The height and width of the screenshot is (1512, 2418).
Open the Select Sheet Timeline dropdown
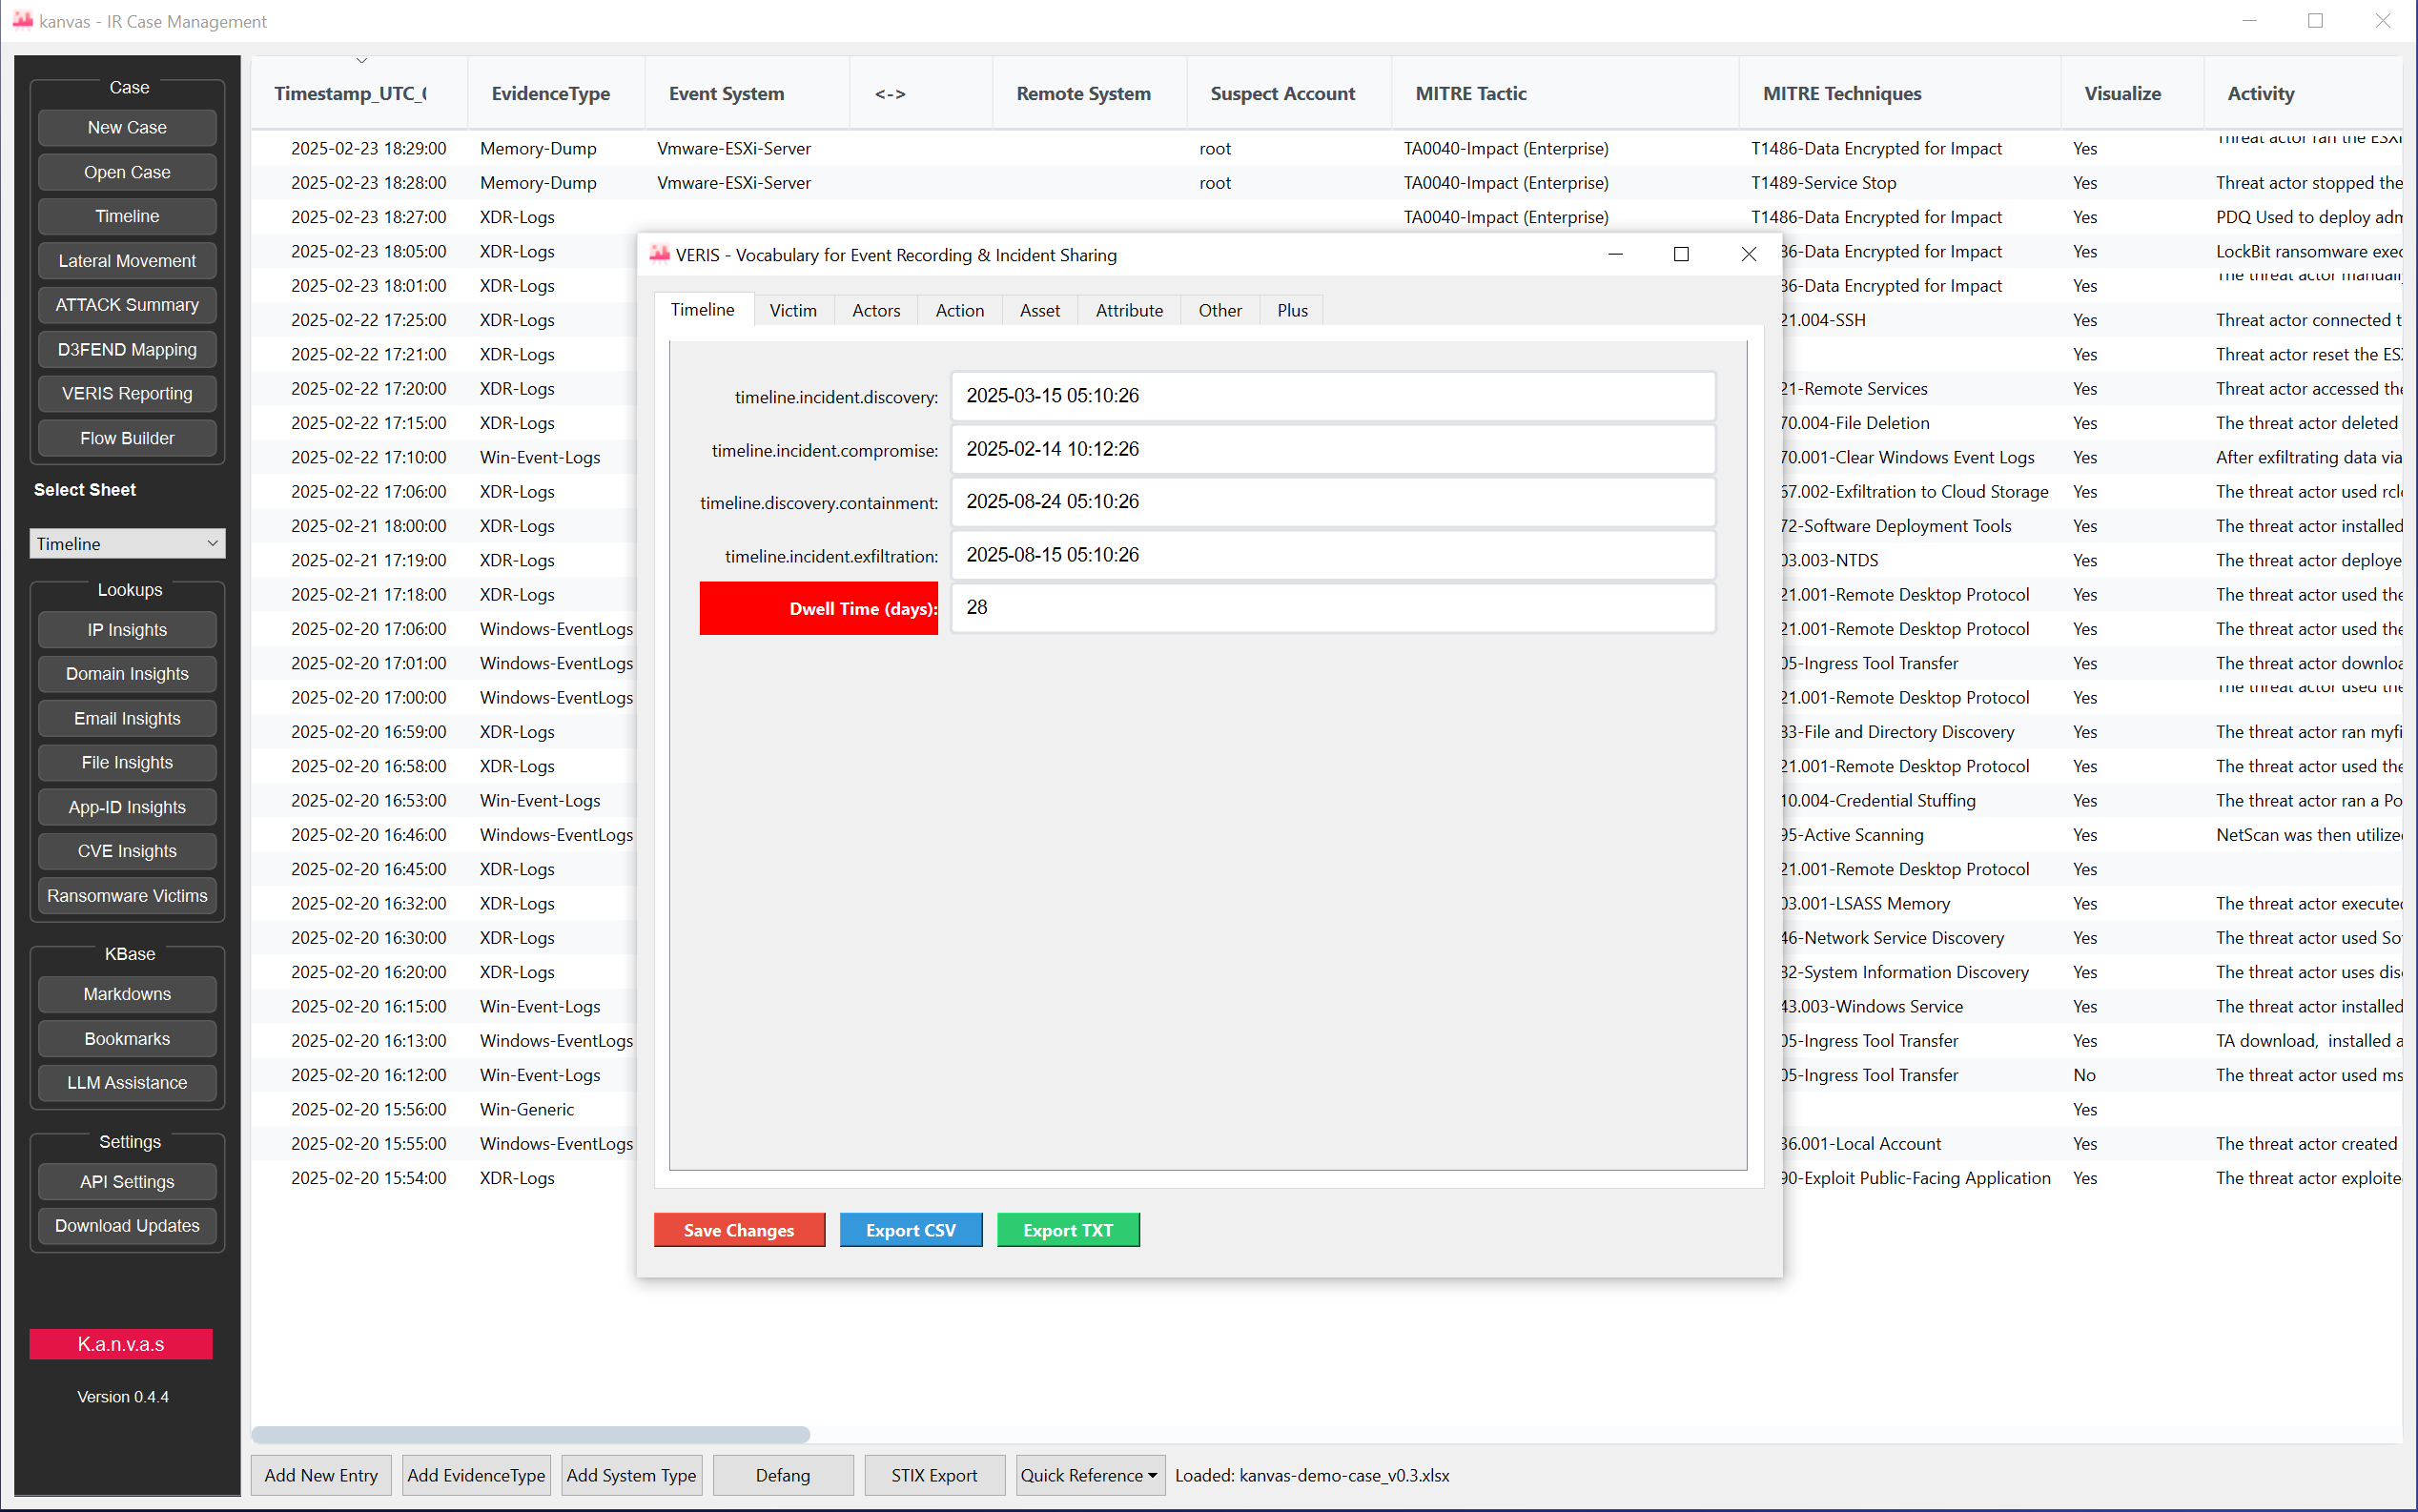(x=127, y=544)
